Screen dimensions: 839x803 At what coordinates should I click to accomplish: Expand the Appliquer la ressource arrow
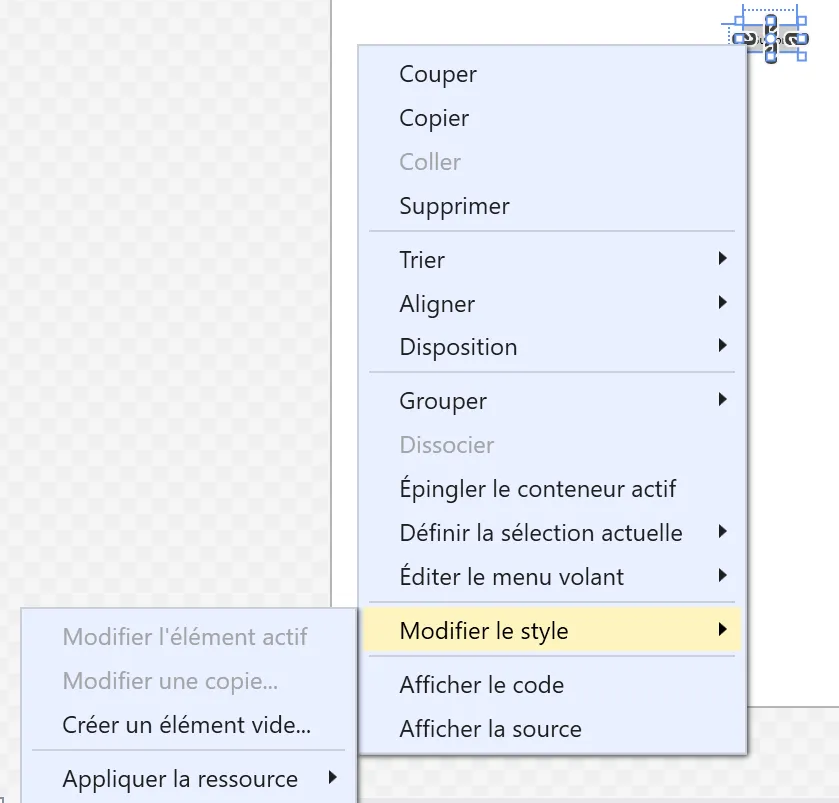(x=332, y=777)
